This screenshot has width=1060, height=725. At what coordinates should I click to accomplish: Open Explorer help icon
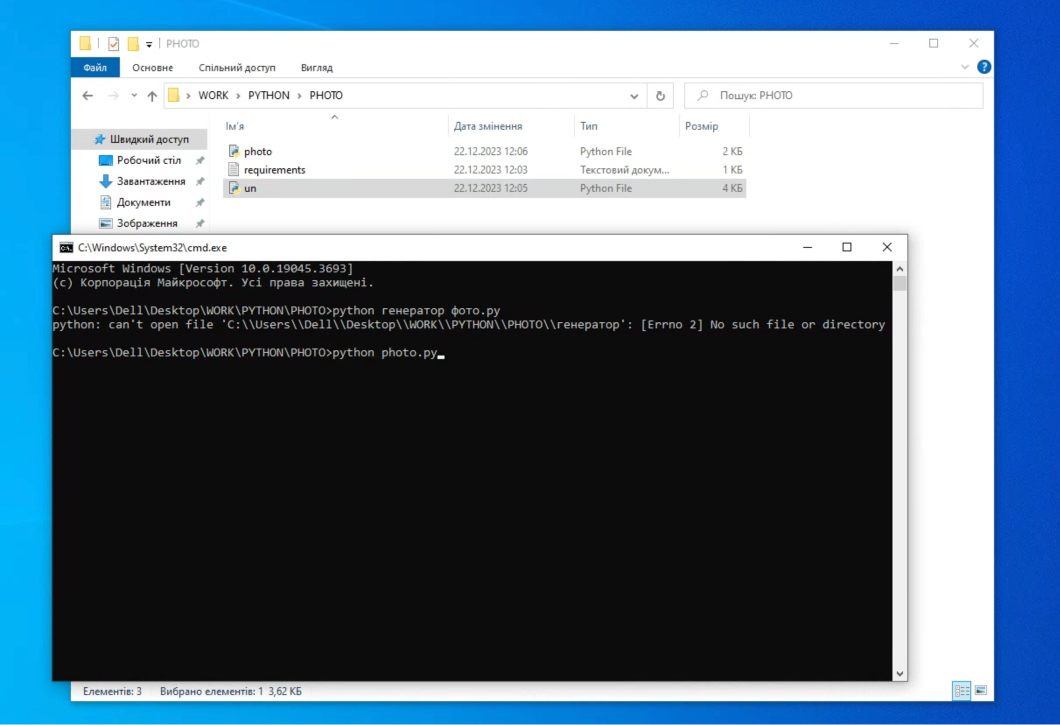984,67
